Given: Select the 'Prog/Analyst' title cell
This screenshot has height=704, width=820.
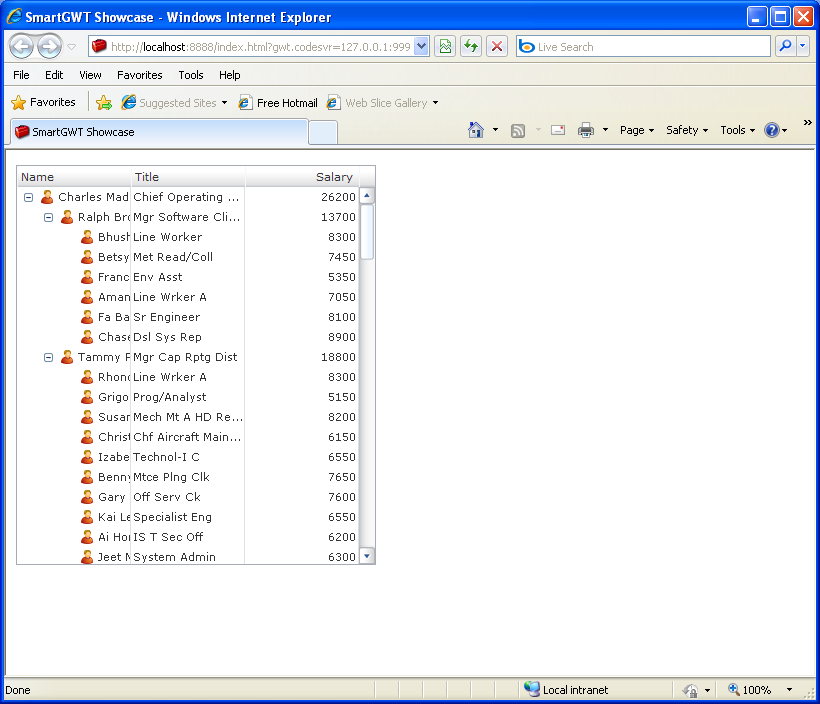Looking at the screenshot, I should 188,397.
